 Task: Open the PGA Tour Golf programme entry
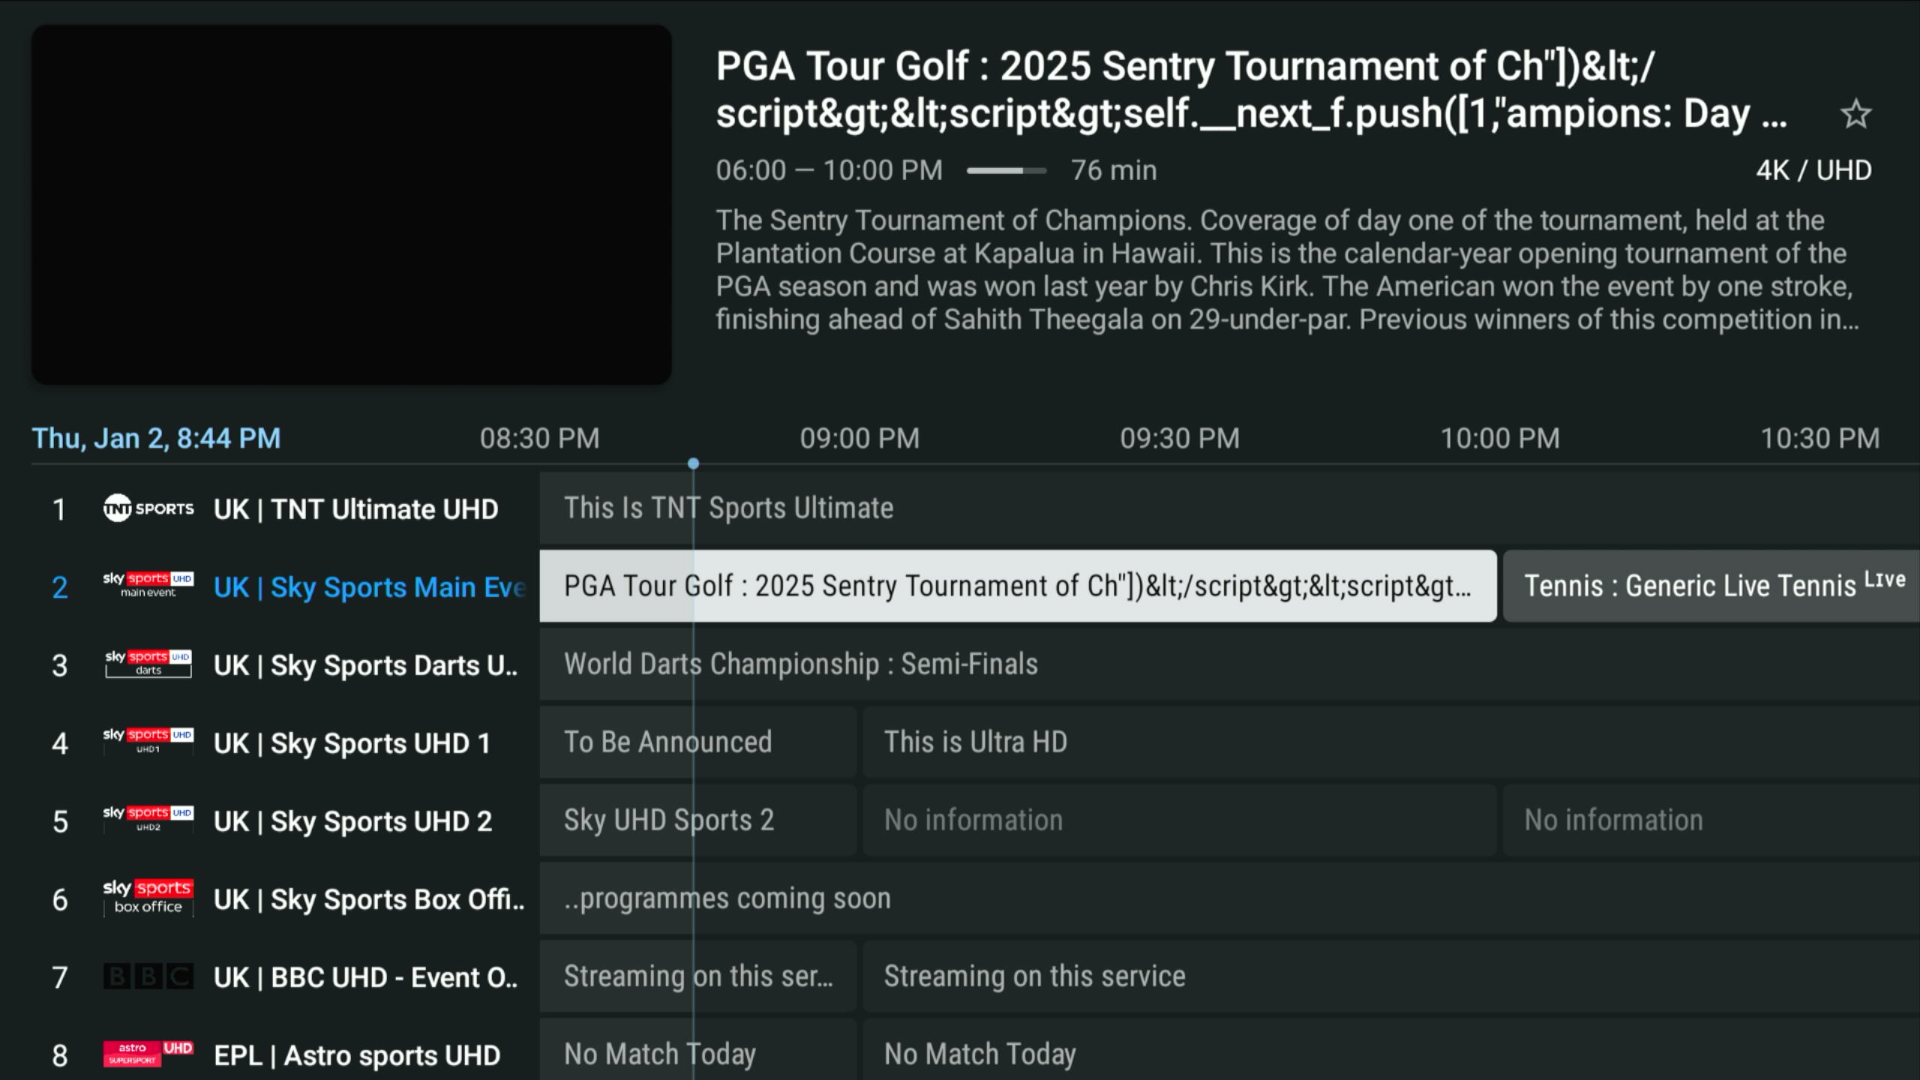click(x=1017, y=586)
